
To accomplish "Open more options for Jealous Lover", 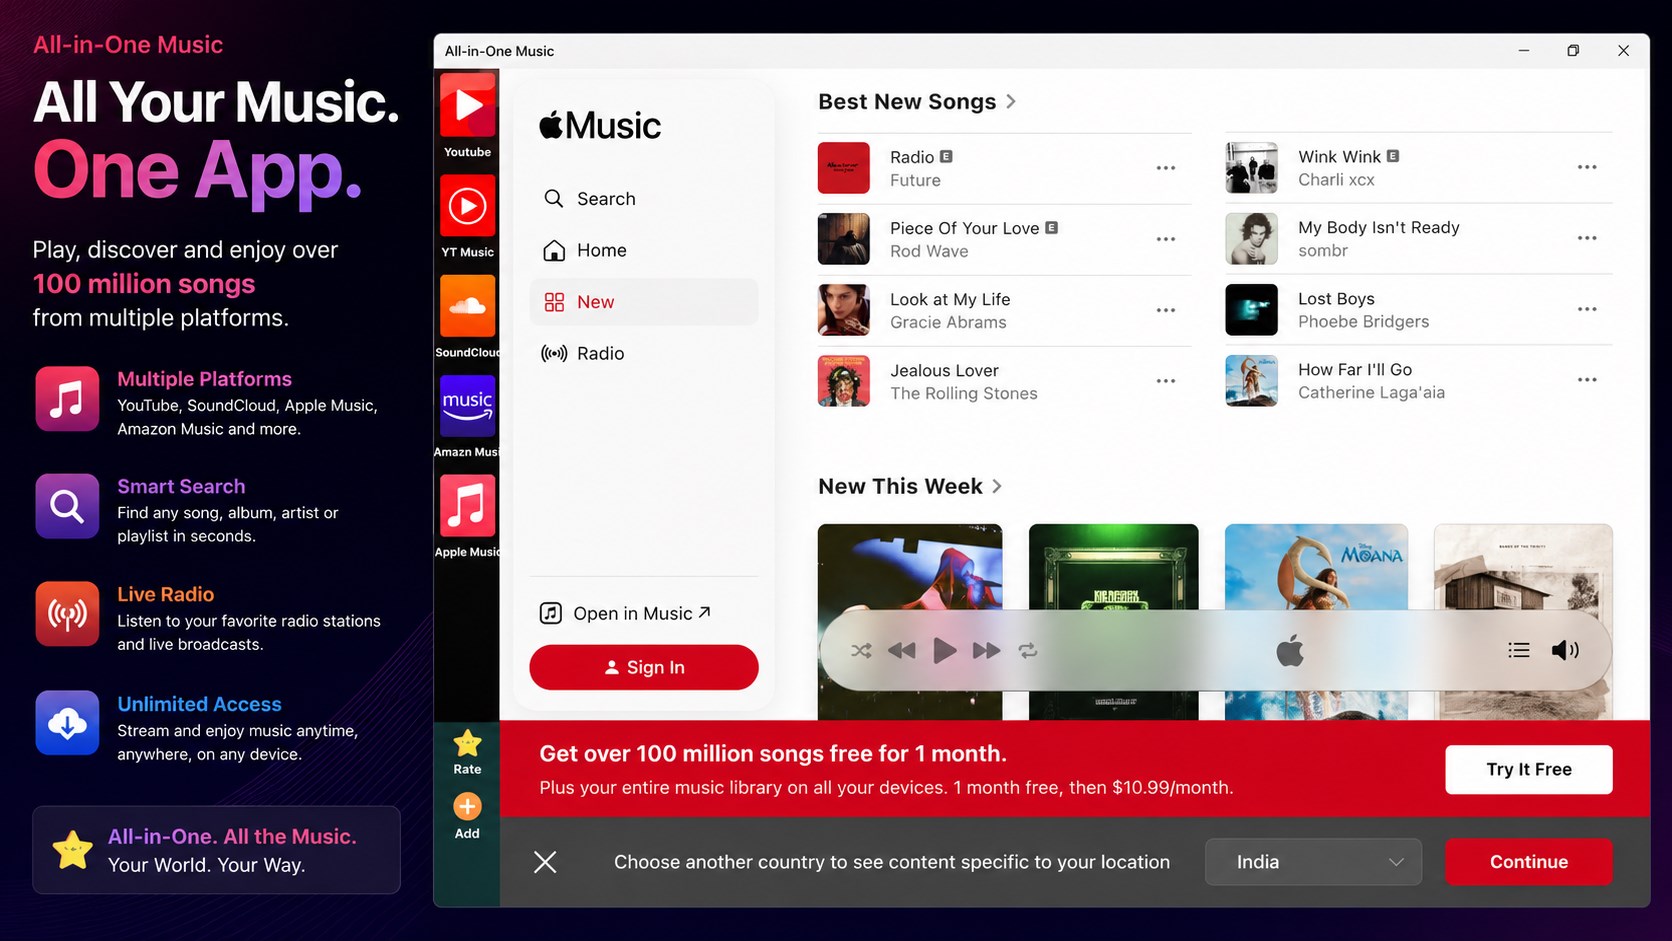I will point(1166,381).
